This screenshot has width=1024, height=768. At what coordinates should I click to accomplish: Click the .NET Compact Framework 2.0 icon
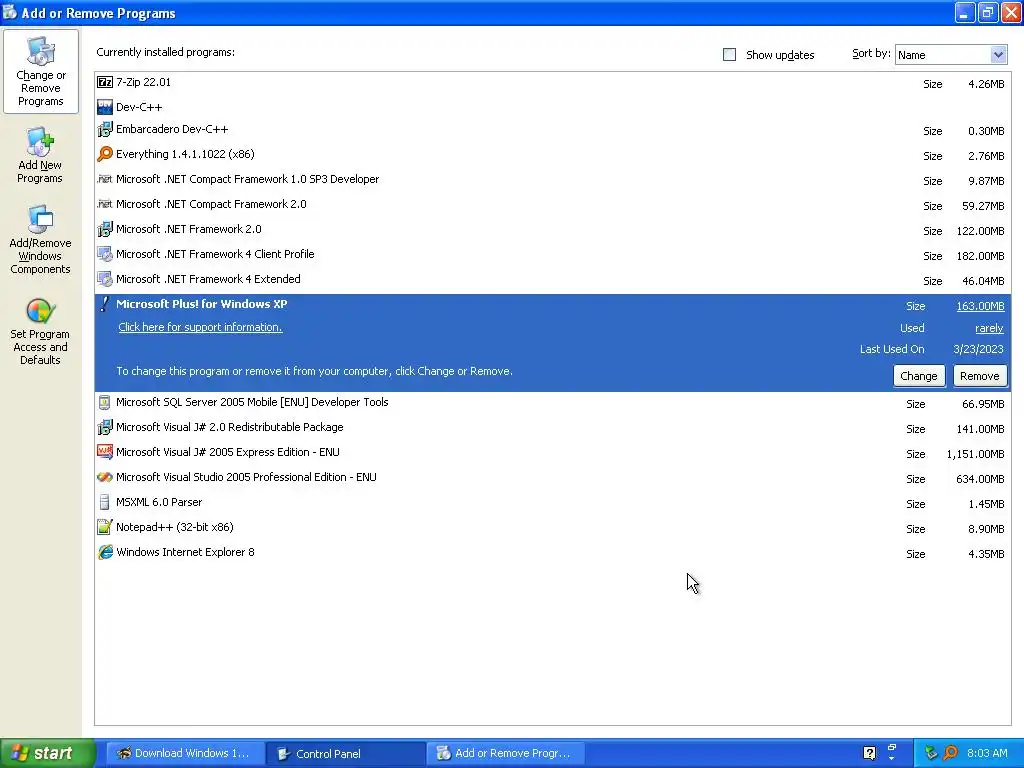coord(104,204)
